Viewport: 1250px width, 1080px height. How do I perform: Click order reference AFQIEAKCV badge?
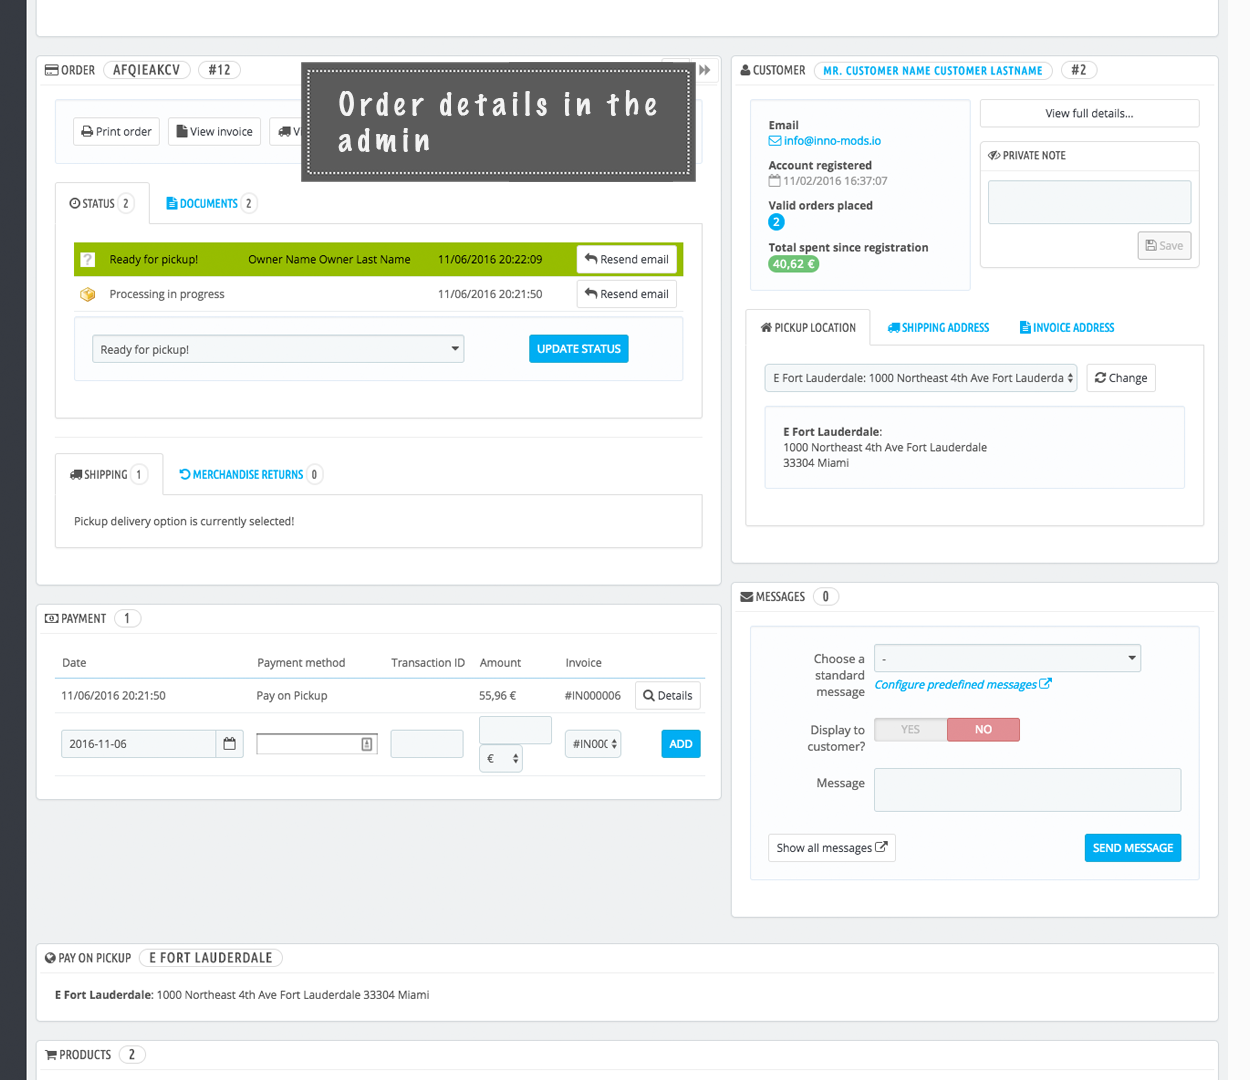146,70
